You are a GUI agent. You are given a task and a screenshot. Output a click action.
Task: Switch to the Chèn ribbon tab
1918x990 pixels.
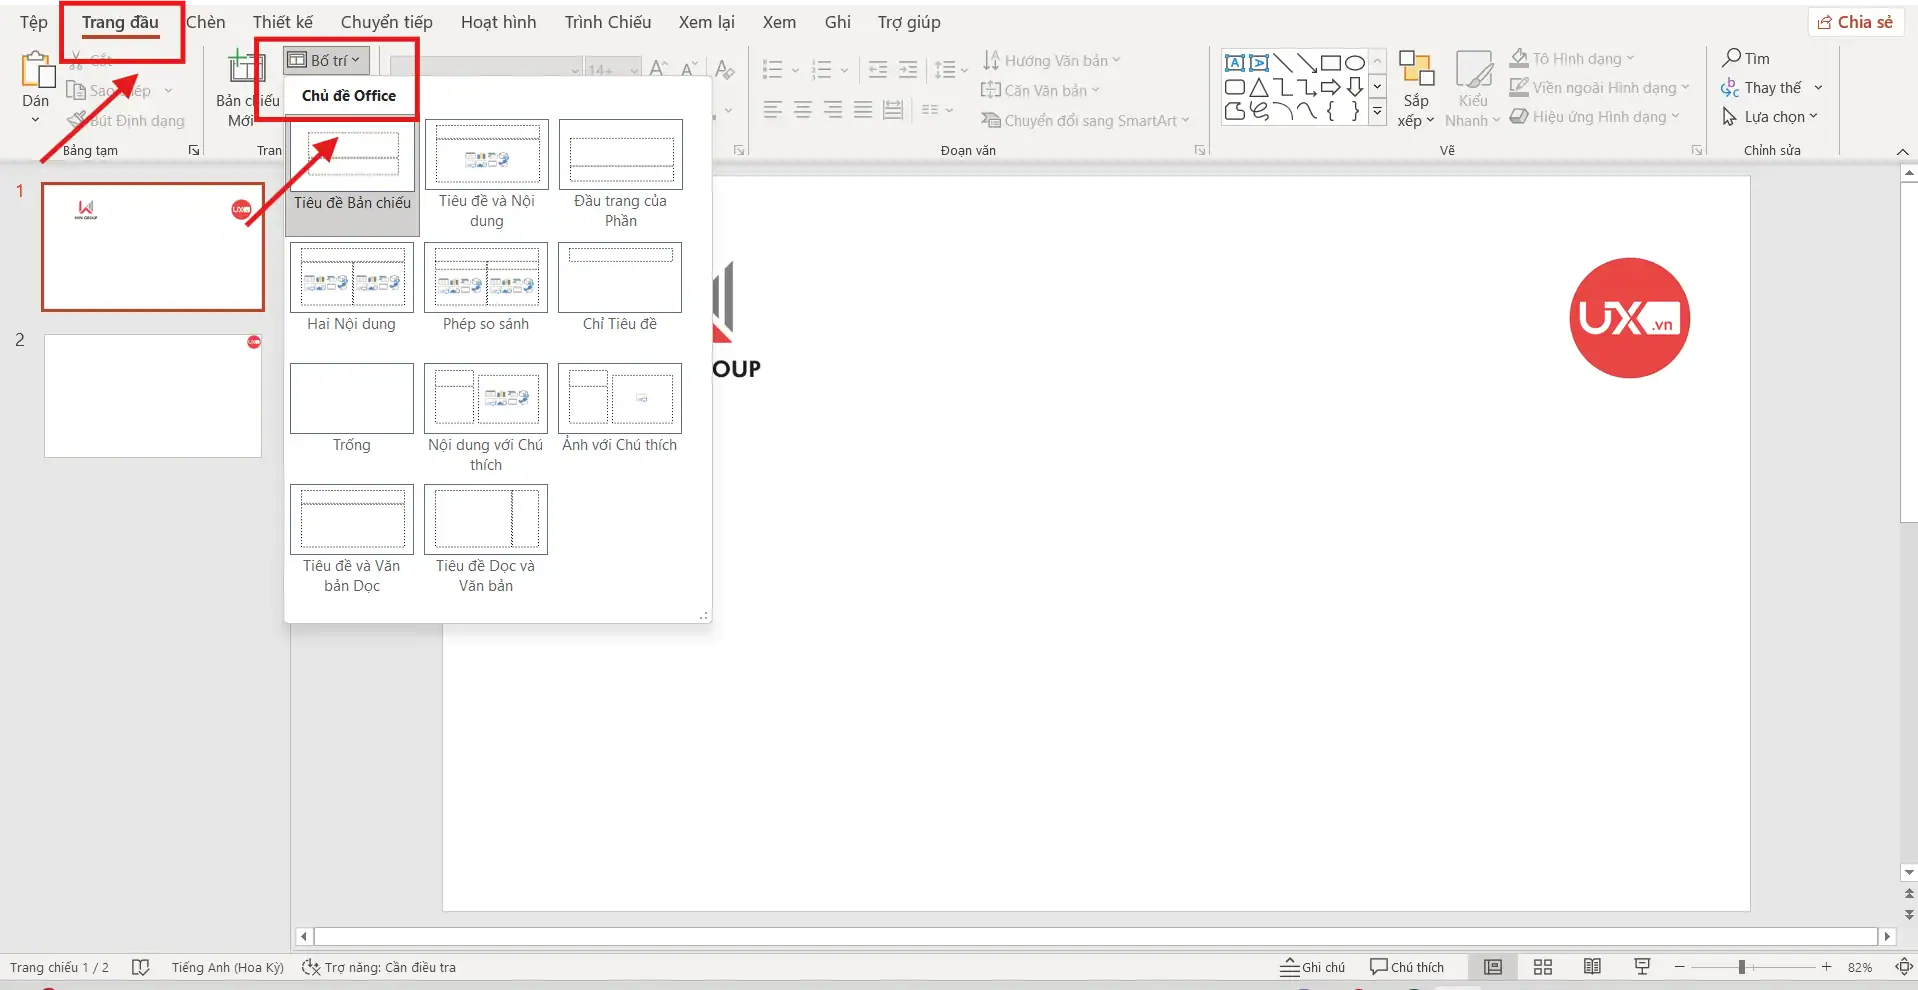[x=206, y=21]
